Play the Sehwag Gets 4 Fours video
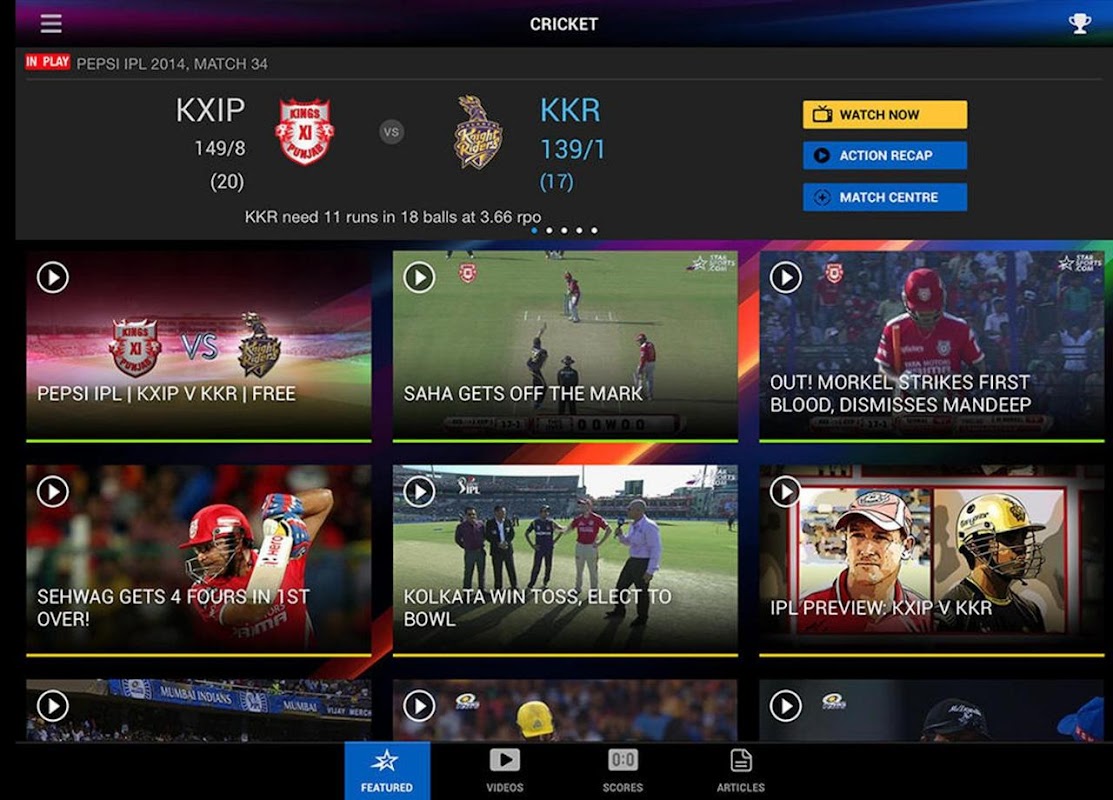The height and width of the screenshot is (800, 1113). [53, 491]
